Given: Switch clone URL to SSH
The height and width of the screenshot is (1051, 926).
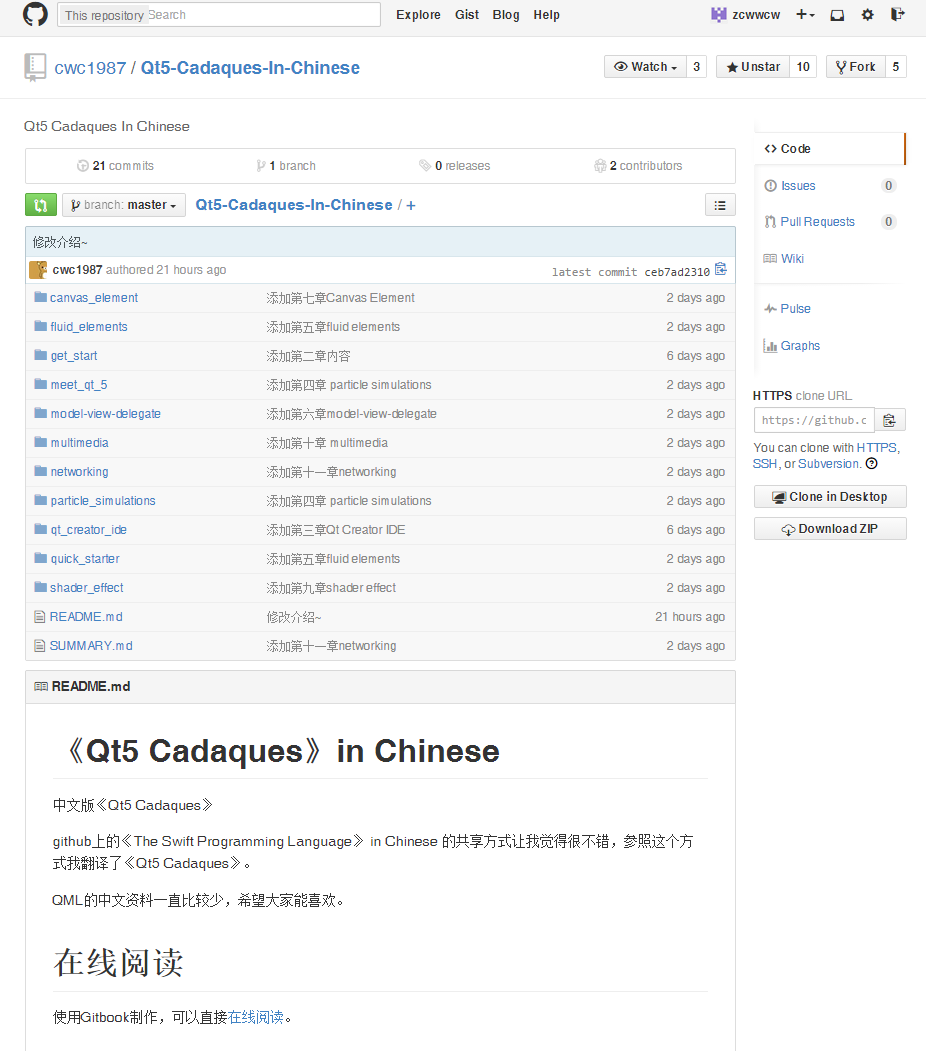Looking at the screenshot, I should pyautogui.click(x=765, y=464).
